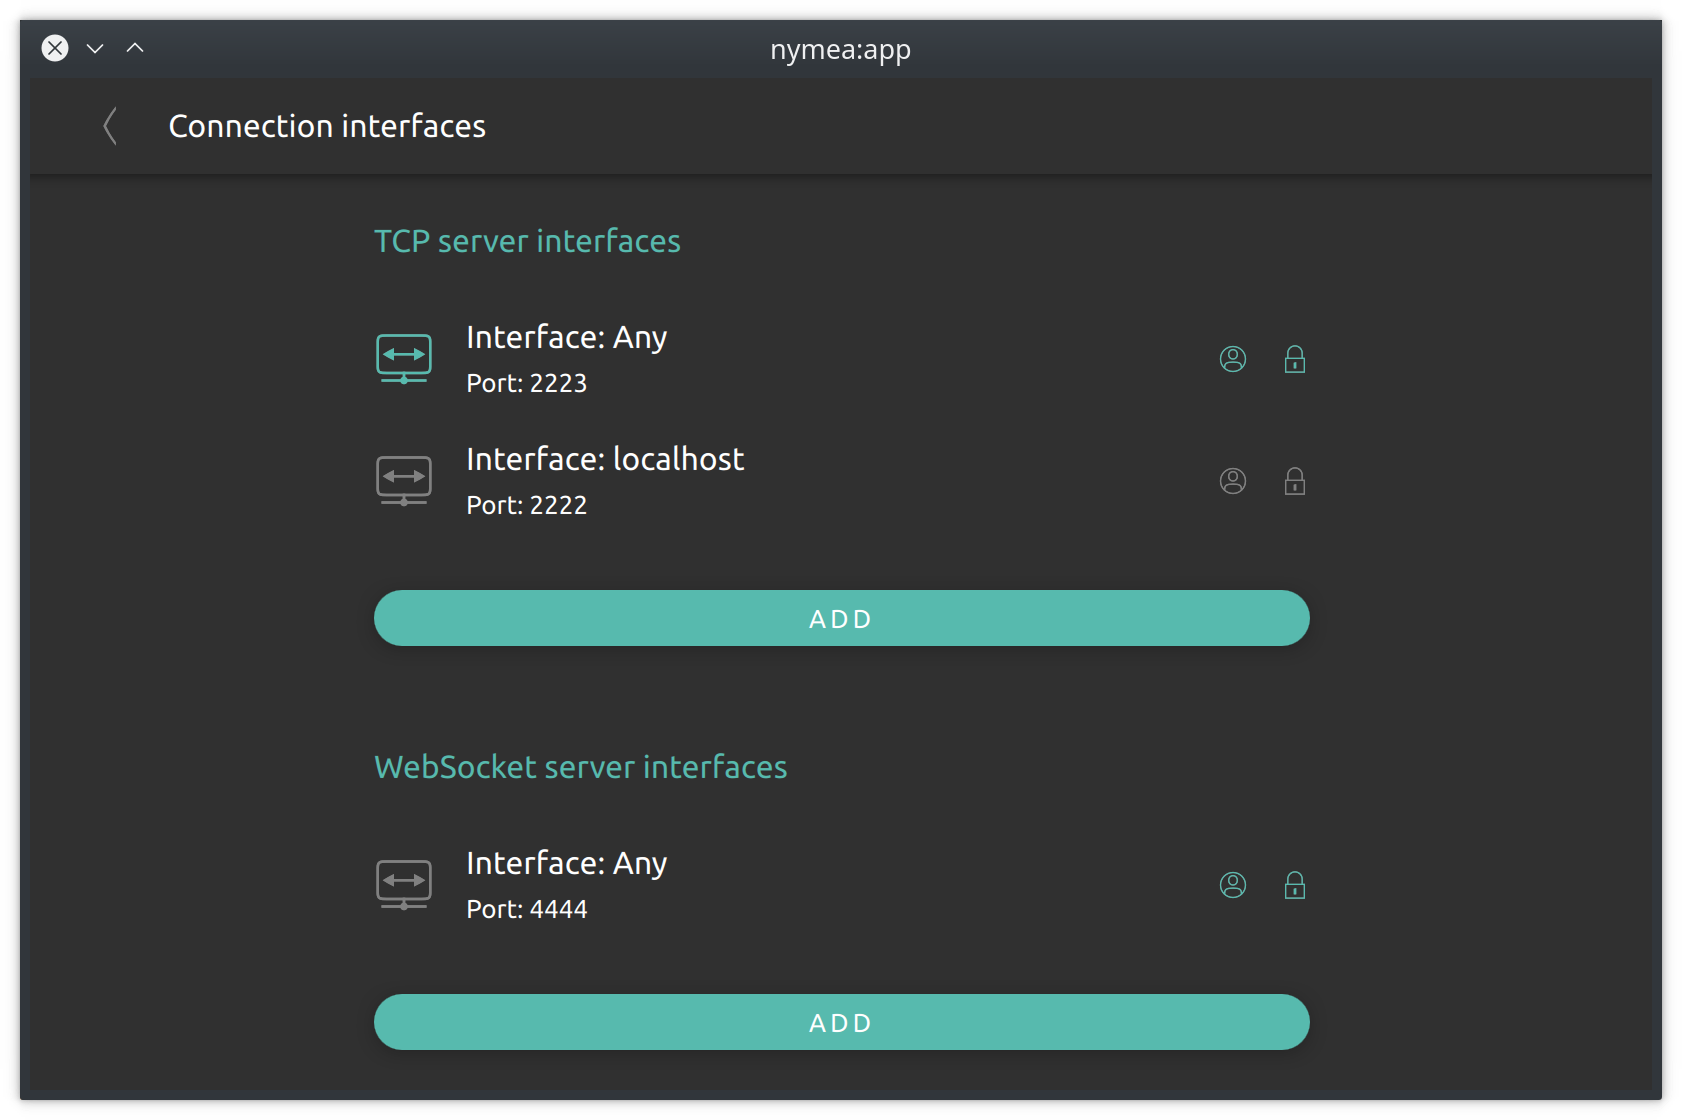
Task: Click the user authentication icon for port 4444
Action: [x=1232, y=885]
